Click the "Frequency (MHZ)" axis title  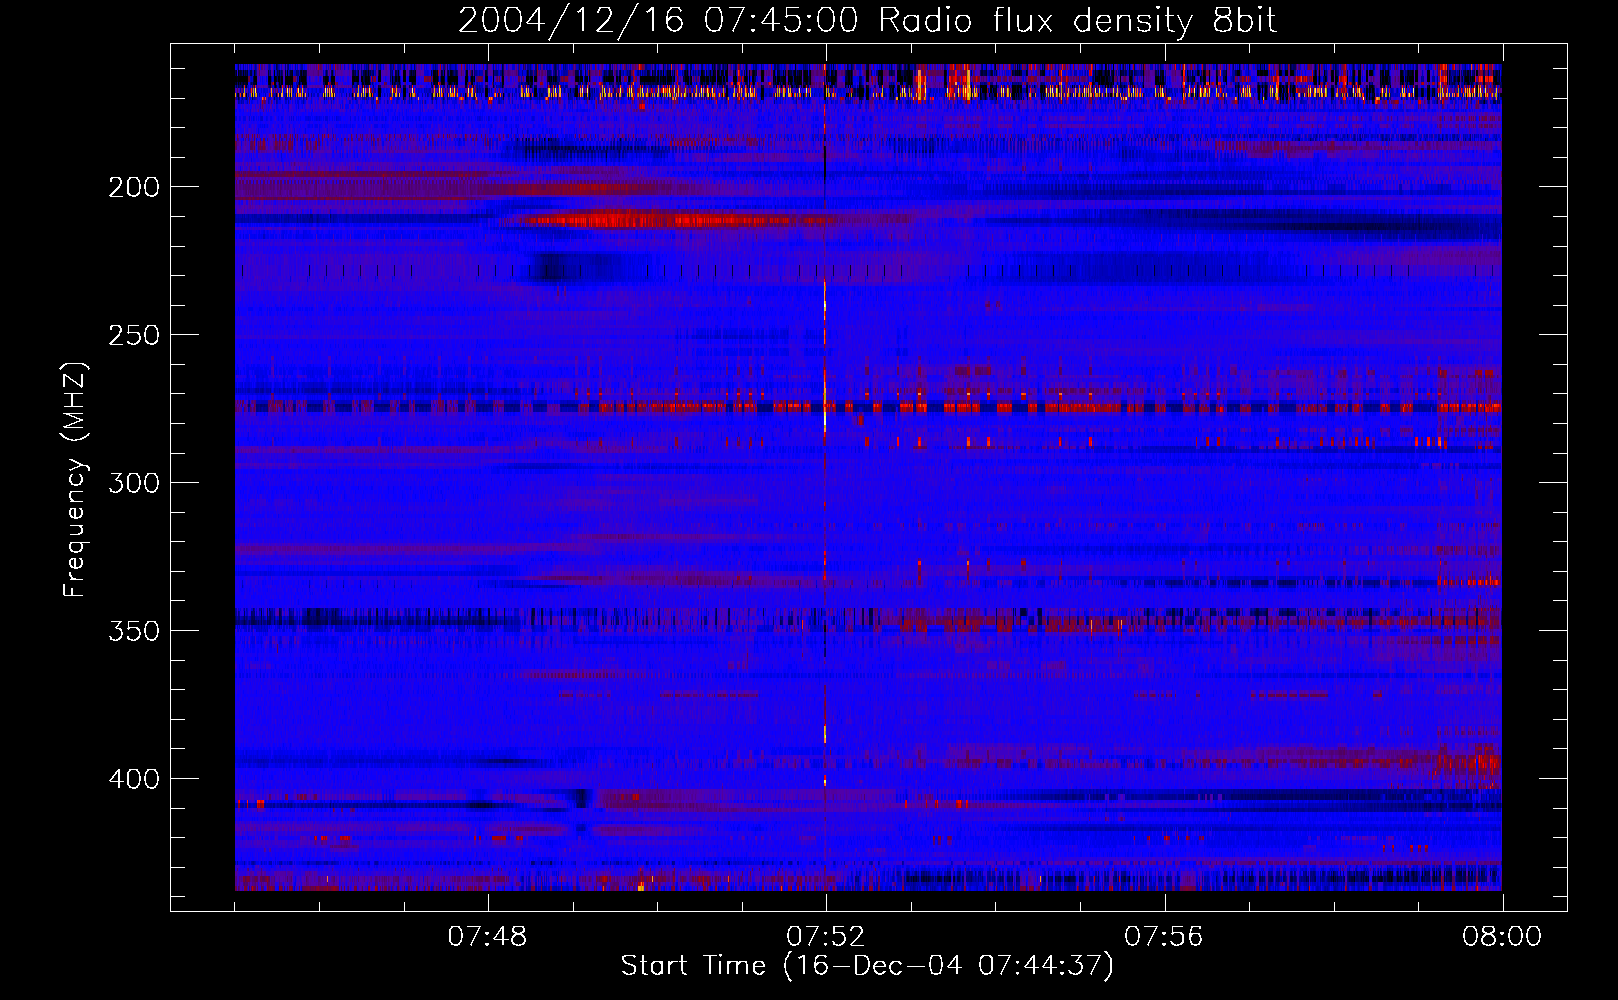(75, 479)
